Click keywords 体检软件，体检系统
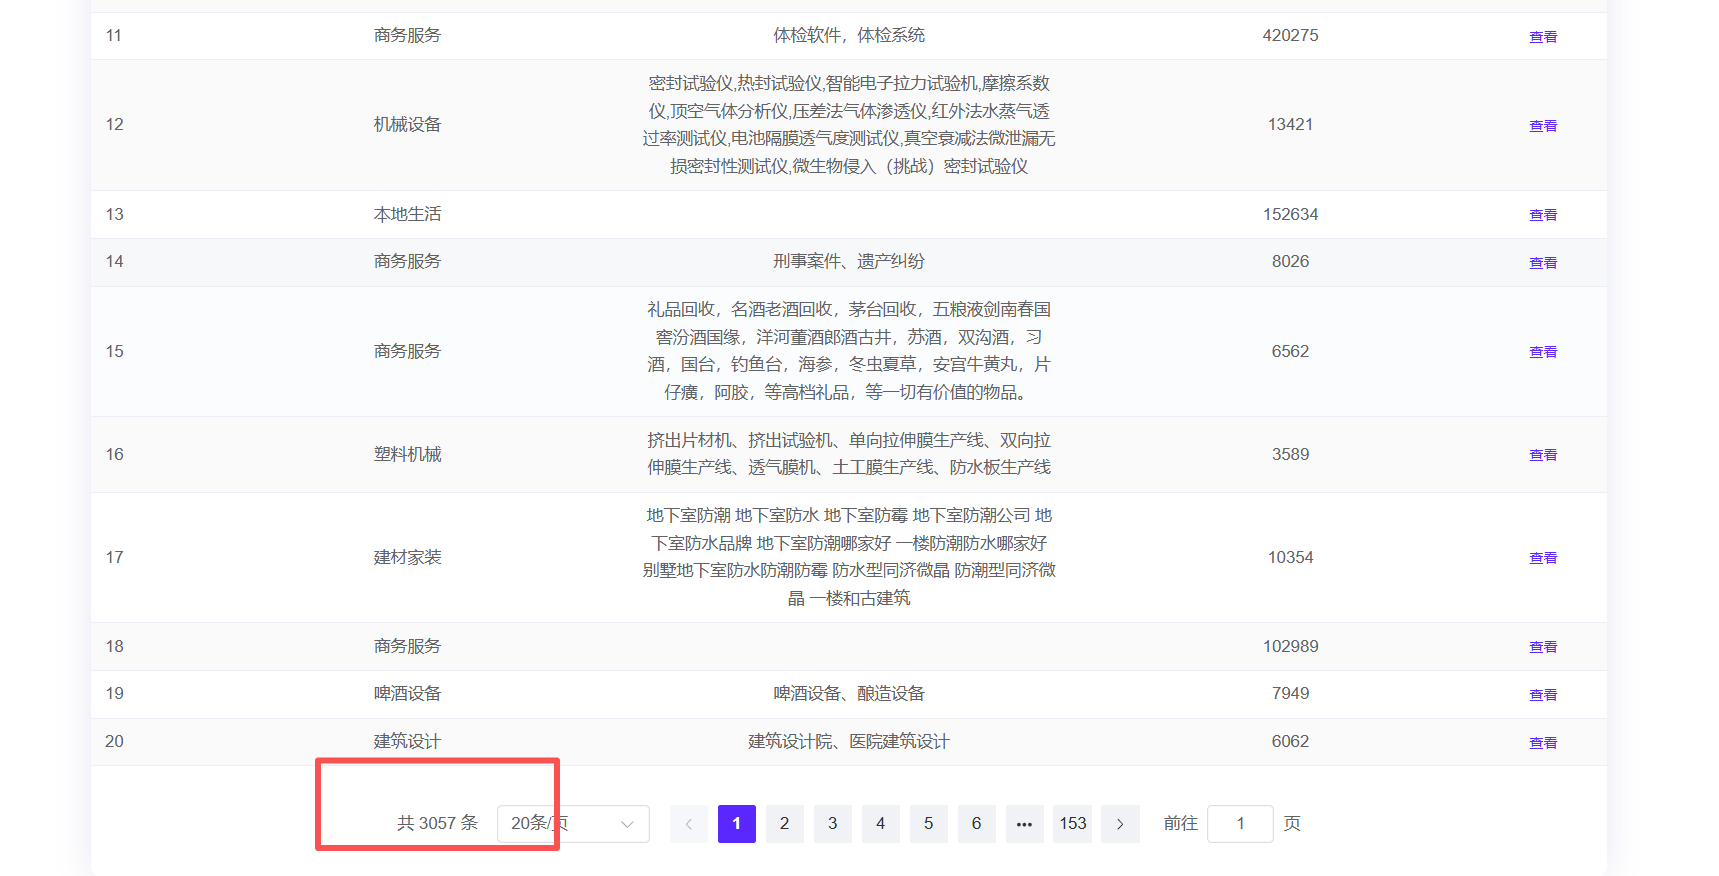This screenshot has width=1719, height=876. tap(849, 35)
